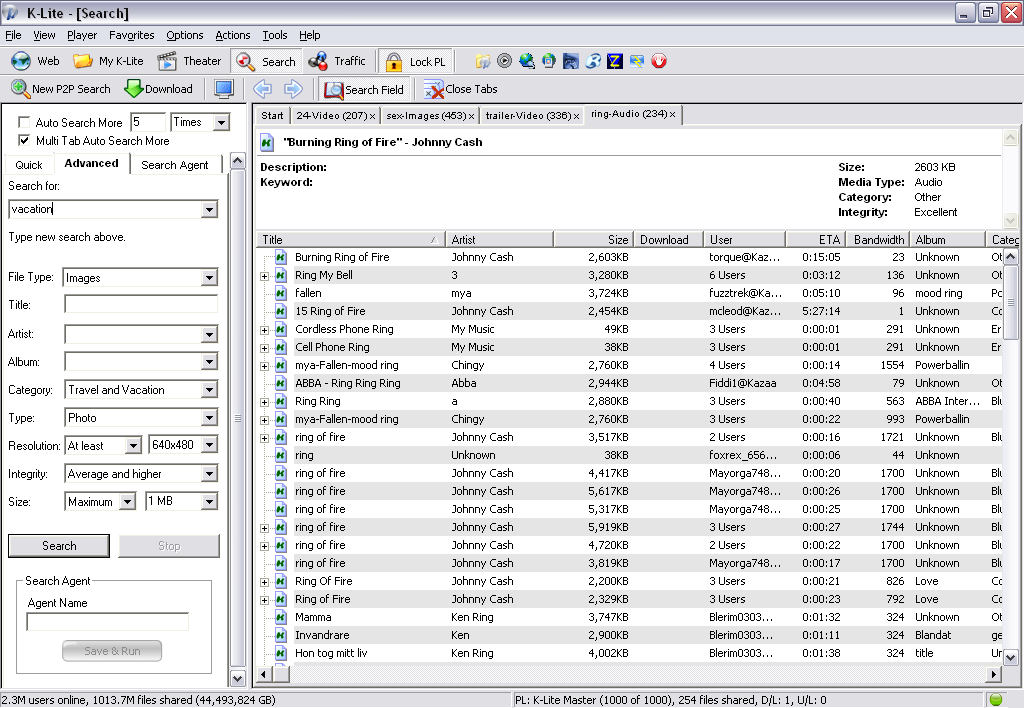Open the Search view magnifier
This screenshot has height=708, width=1024.
click(x=246, y=61)
